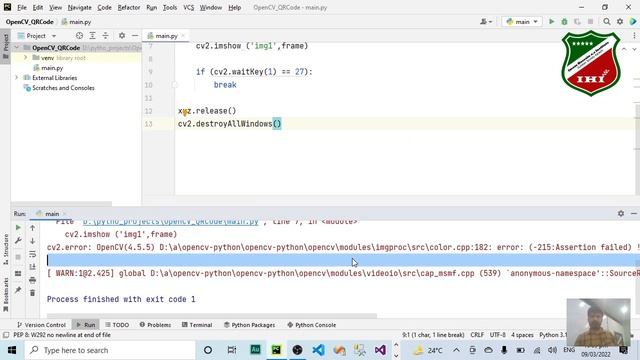The image size is (640, 360).
Task: Open Python Console tool window
Action: click(311, 325)
